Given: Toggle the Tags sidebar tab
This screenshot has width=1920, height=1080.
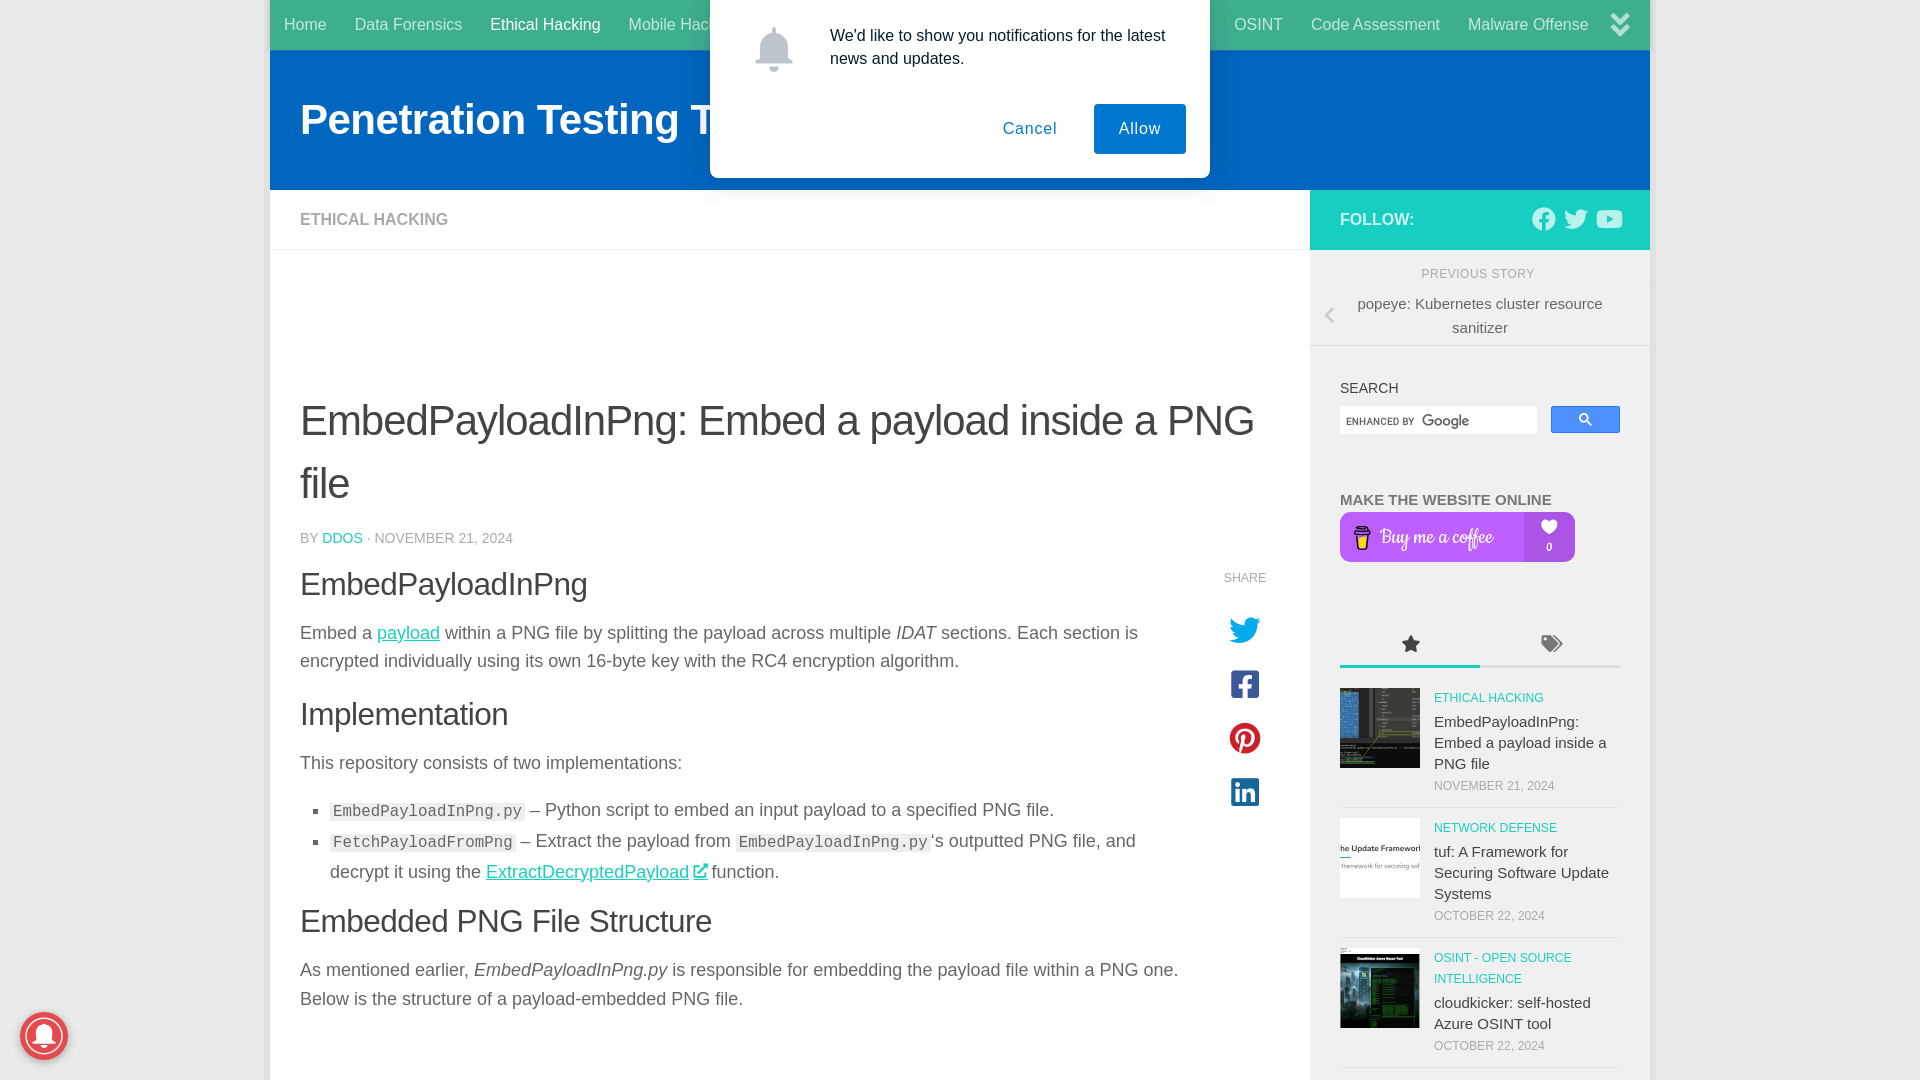Looking at the screenshot, I should pyautogui.click(x=1551, y=644).
